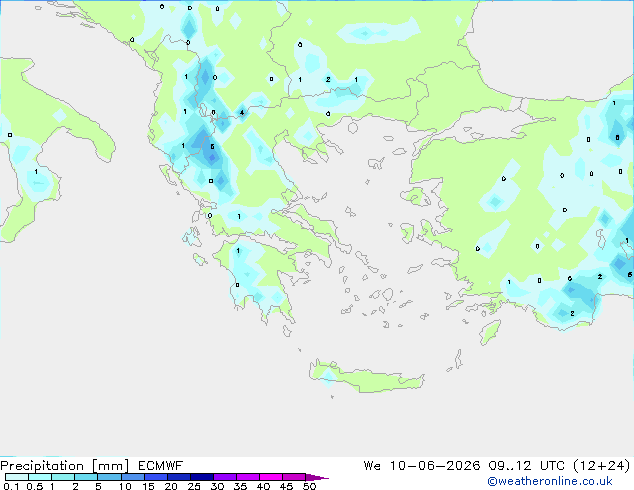Click the '25' legend scale number

click(x=194, y=486)
